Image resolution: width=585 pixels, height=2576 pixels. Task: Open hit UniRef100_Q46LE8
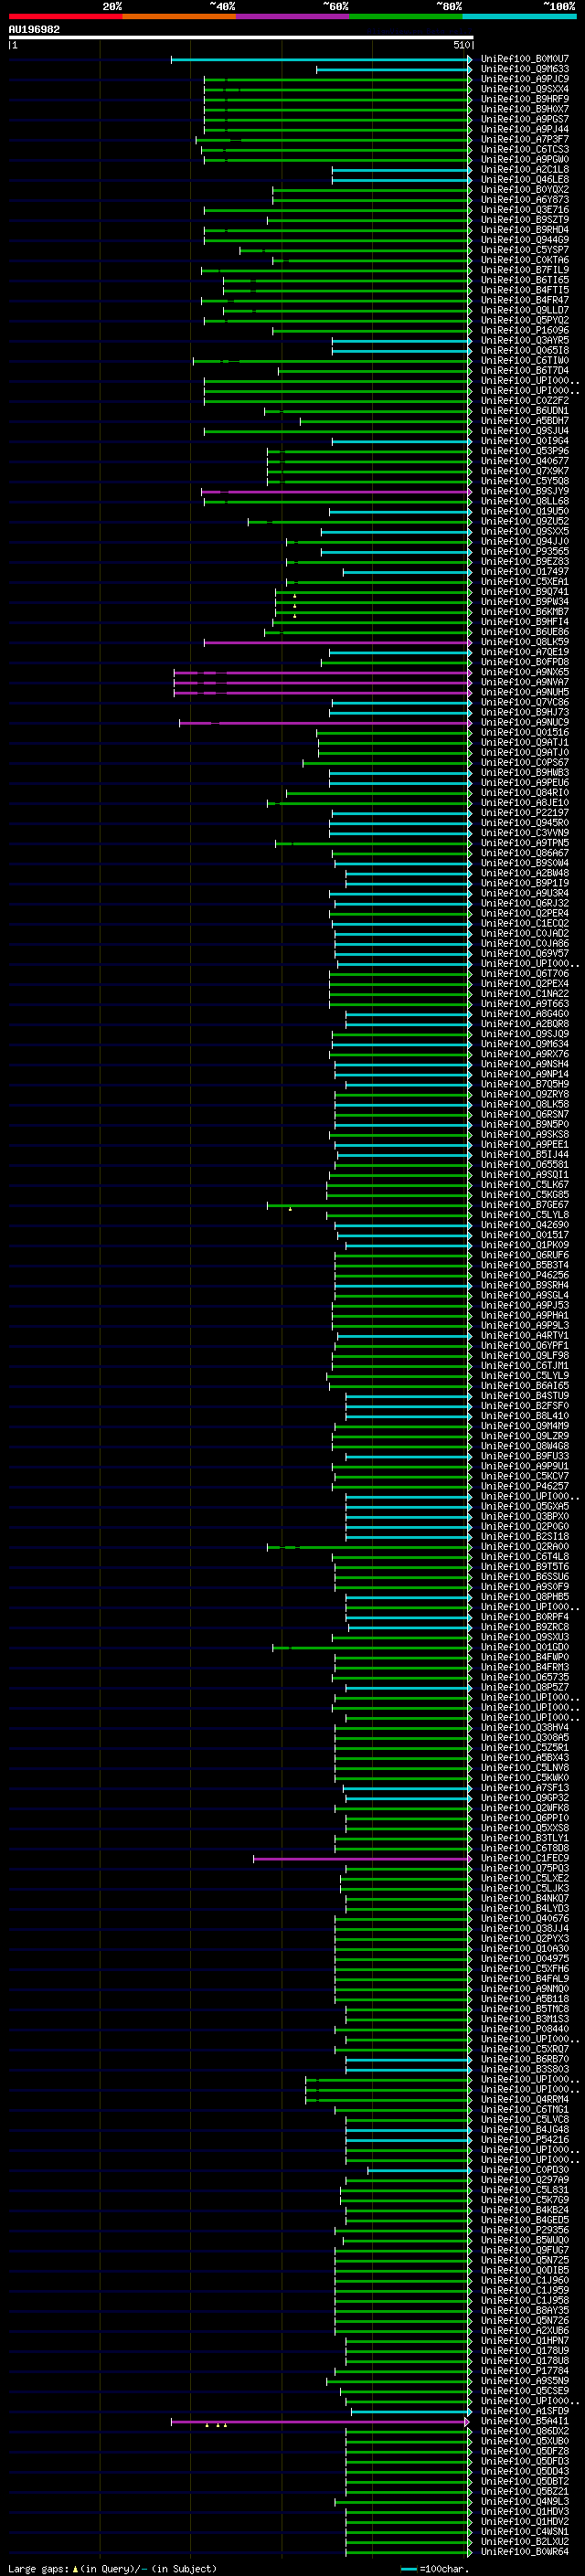point(524,180)
